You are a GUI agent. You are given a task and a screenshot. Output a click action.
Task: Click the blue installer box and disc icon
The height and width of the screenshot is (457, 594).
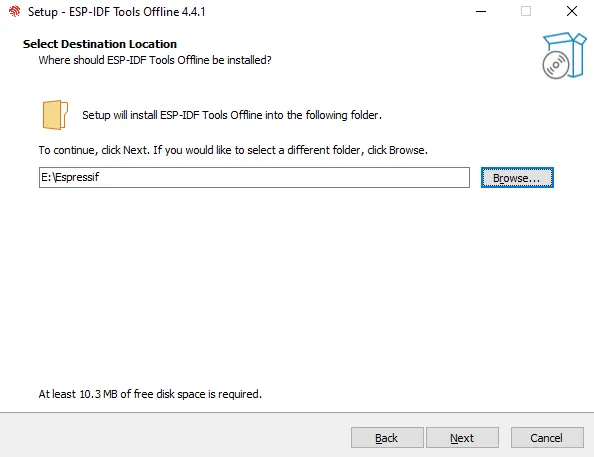click(564, 55)
